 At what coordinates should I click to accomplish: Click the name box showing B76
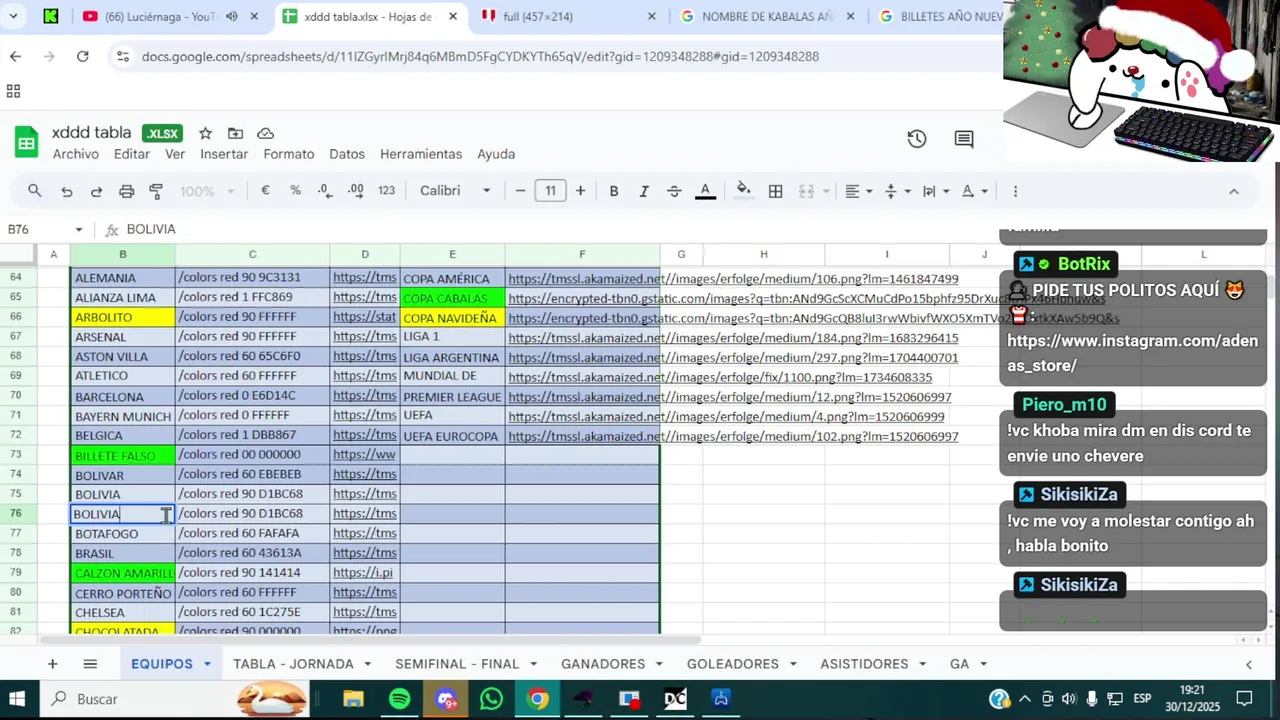pyautogui.click(x=32, y=229)
